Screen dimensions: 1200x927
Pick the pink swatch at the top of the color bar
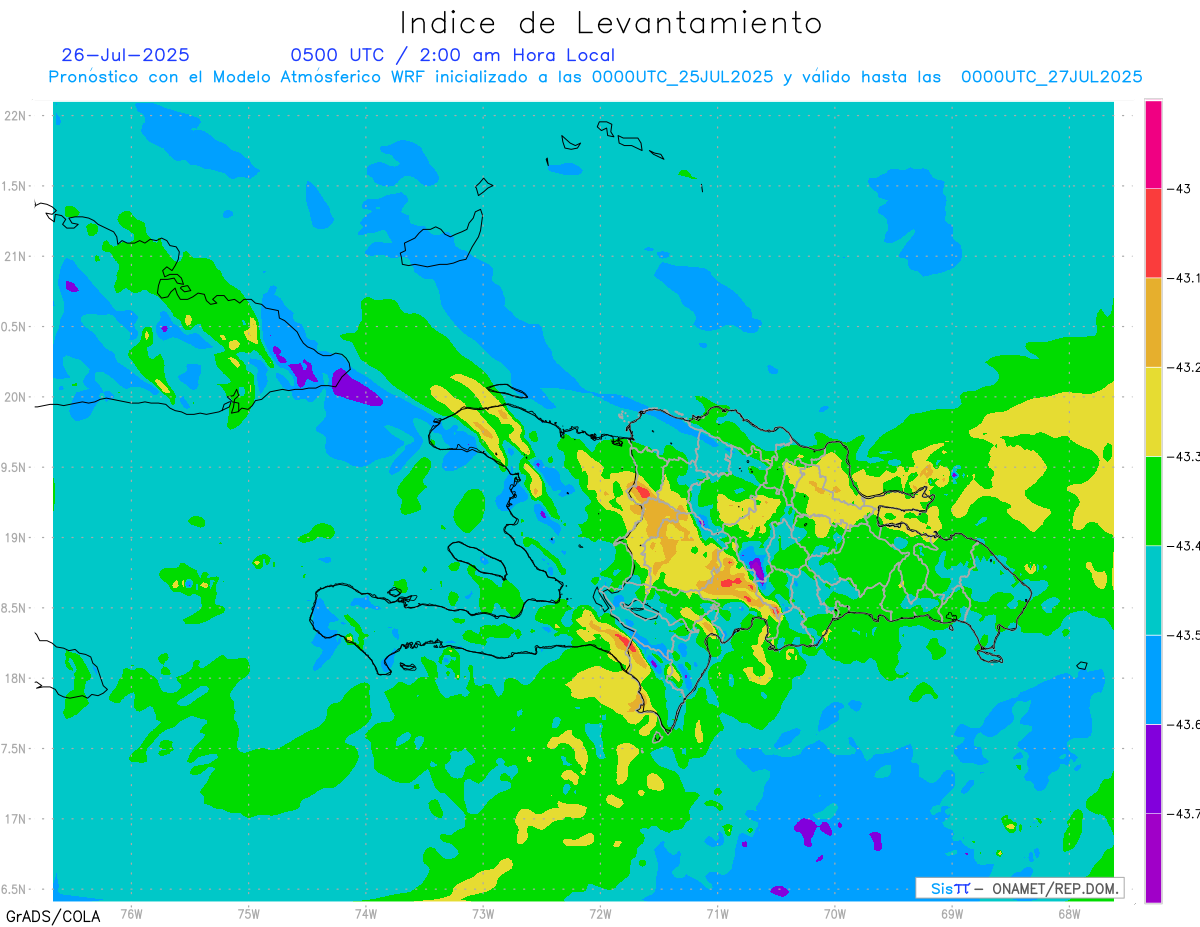pyautogui.click(x=1153, y=144)
